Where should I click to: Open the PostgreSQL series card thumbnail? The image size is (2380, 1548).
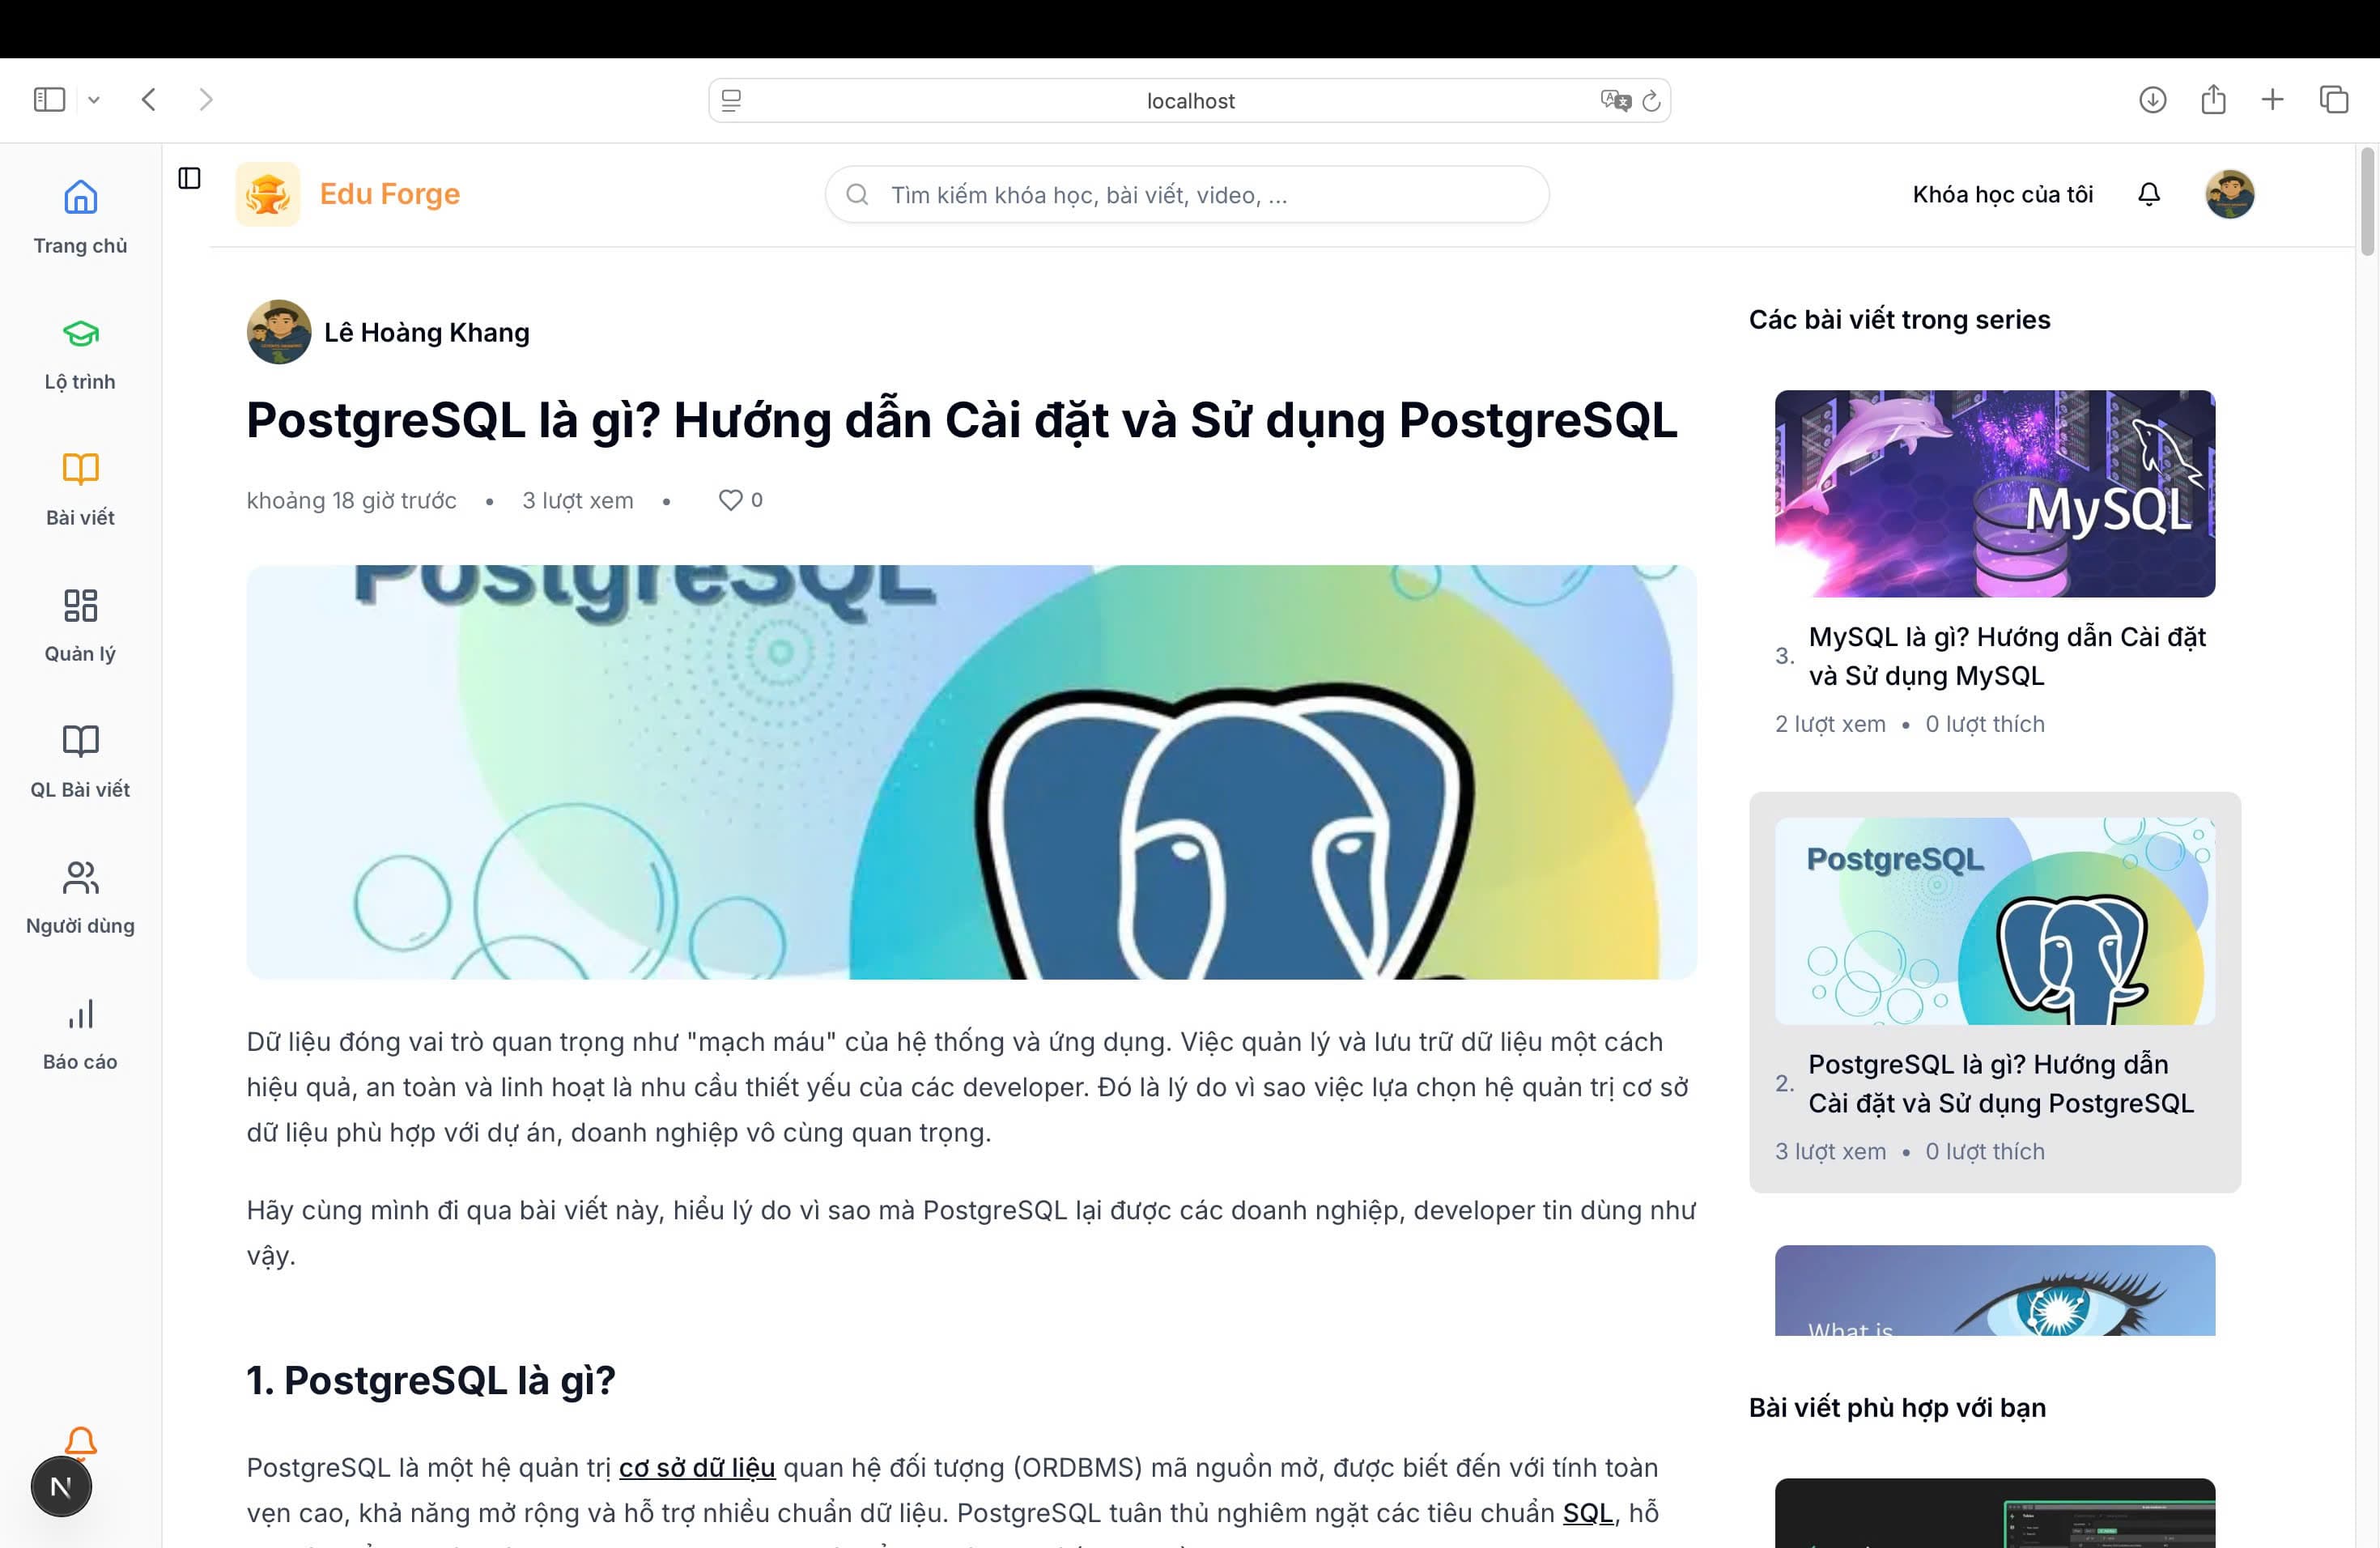[1994, 921]
